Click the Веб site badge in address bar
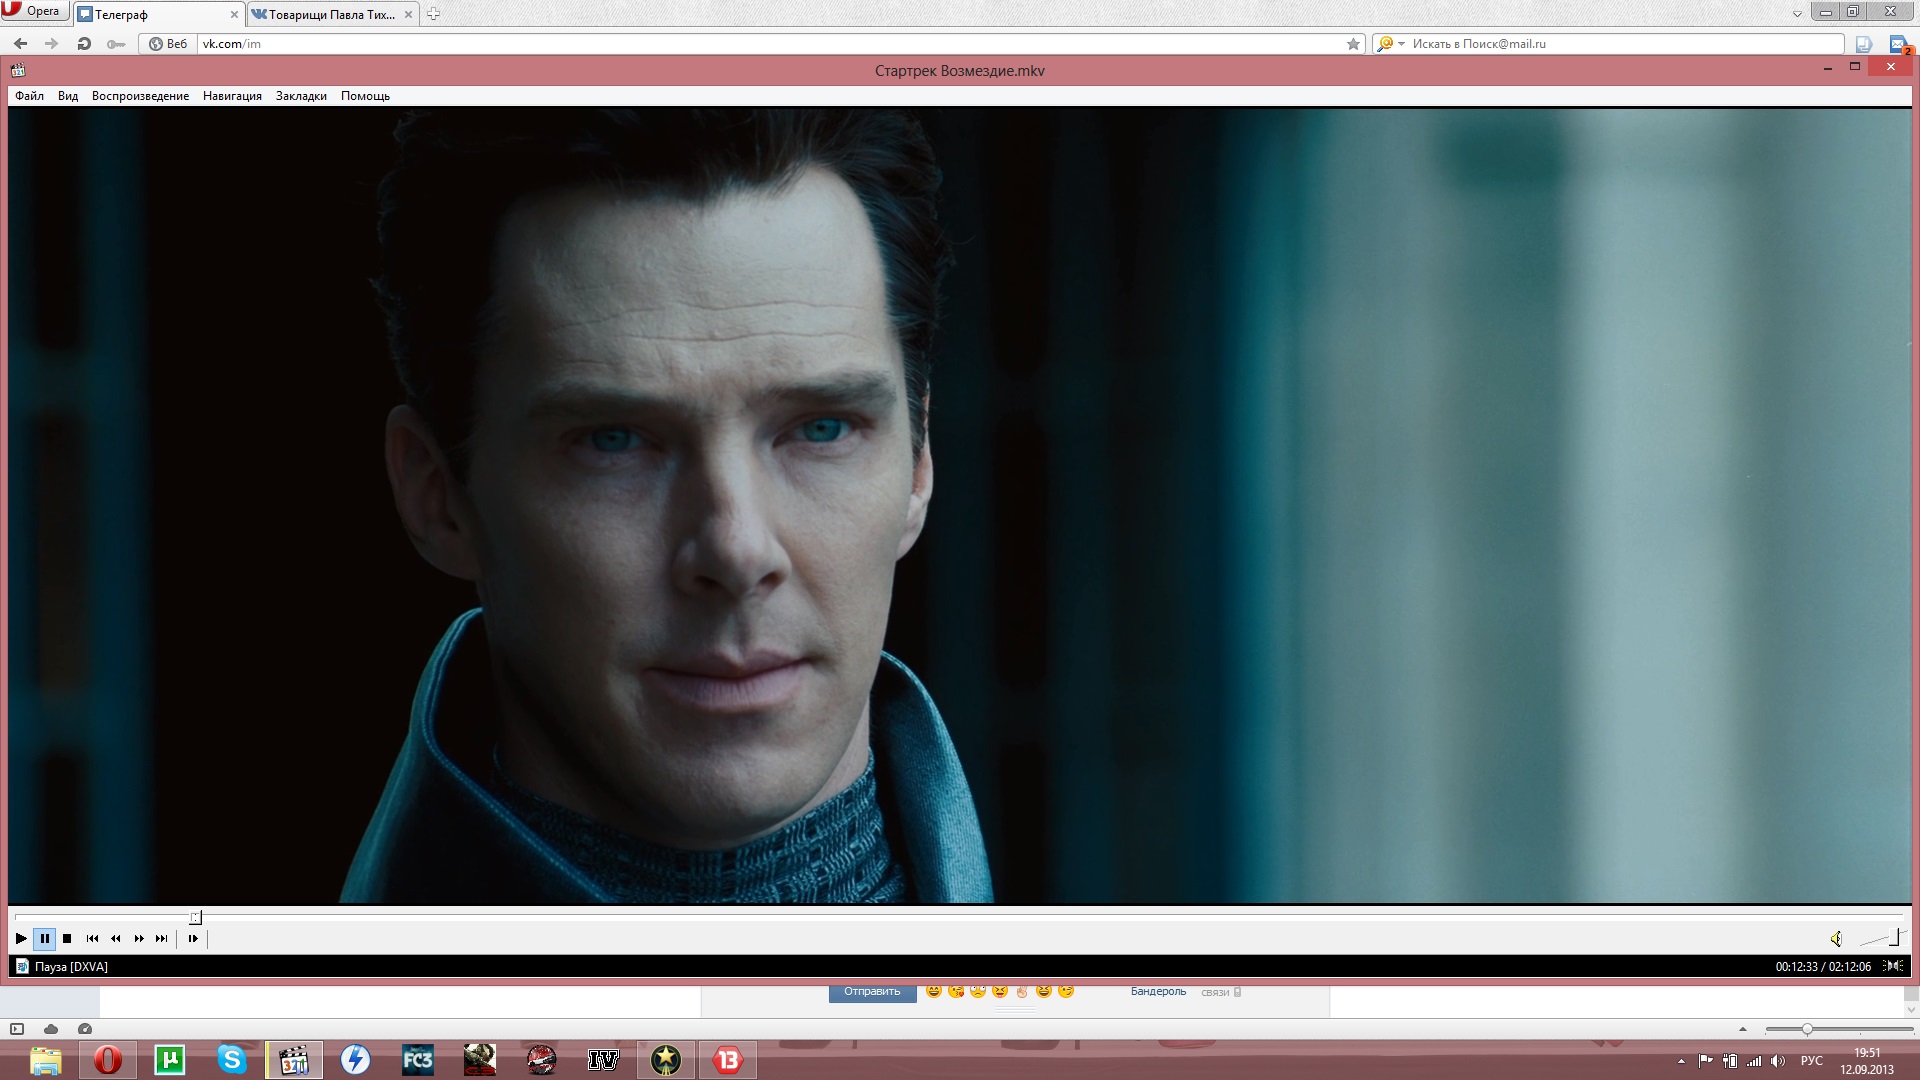The width and height of the screenshot is (1920, 1080). click(168, 44)
